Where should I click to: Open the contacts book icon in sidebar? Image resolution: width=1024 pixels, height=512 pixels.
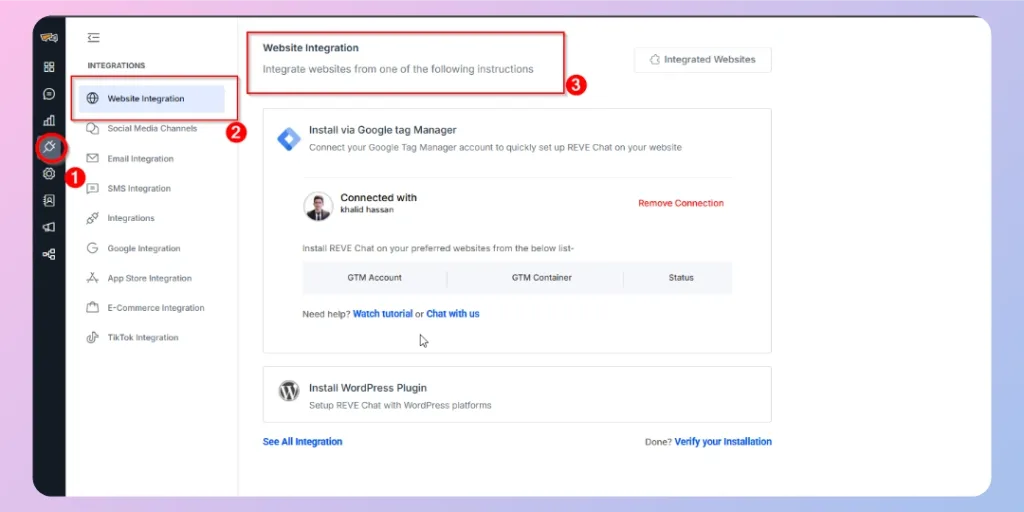[x=49, y=200]
